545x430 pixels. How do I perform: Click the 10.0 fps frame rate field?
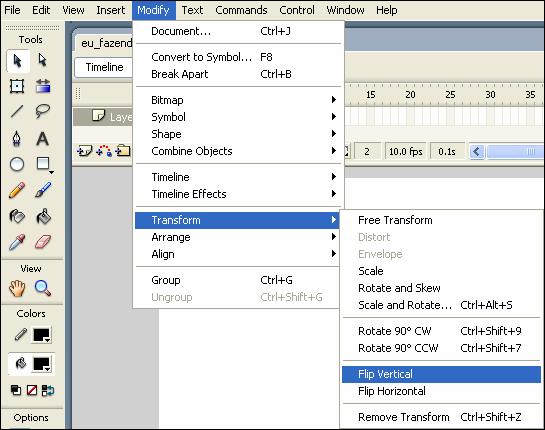click(406, 152)
